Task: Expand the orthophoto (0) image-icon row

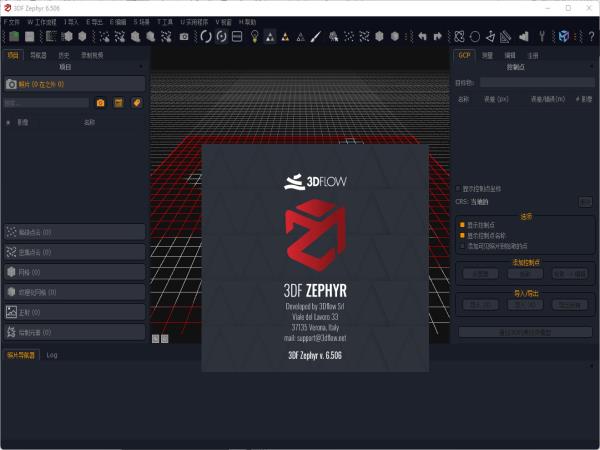Action: 75,312
